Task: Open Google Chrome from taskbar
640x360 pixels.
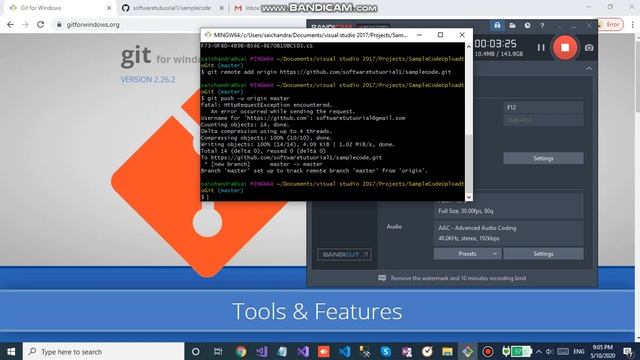Action: pyautogui.click(x=241, y=351)
